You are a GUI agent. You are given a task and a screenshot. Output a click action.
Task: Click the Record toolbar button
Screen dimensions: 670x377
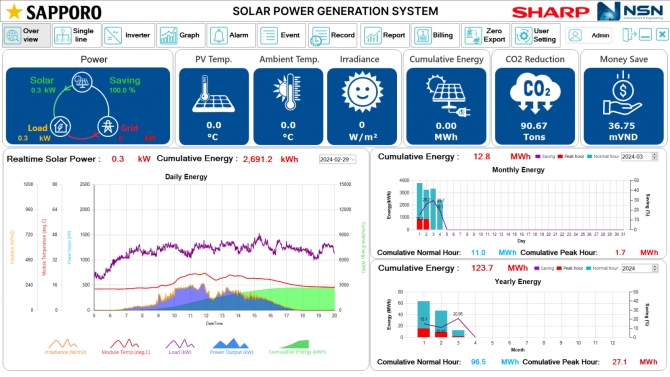click(333, 35)
